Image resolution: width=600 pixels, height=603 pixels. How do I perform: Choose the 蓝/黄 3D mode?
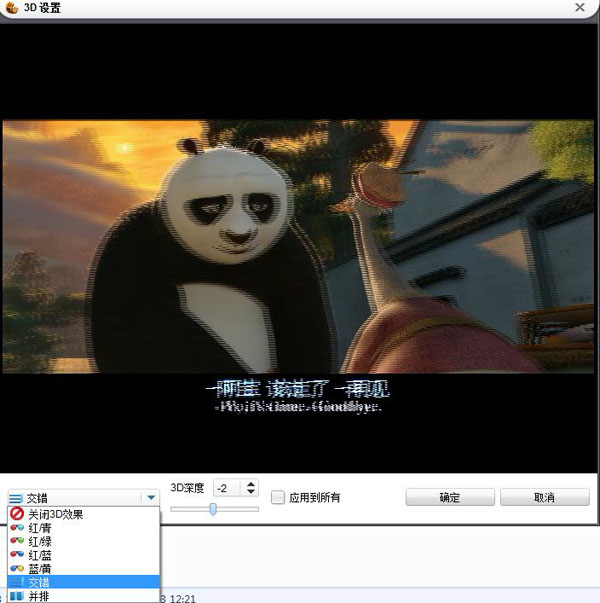click(83, 568)
